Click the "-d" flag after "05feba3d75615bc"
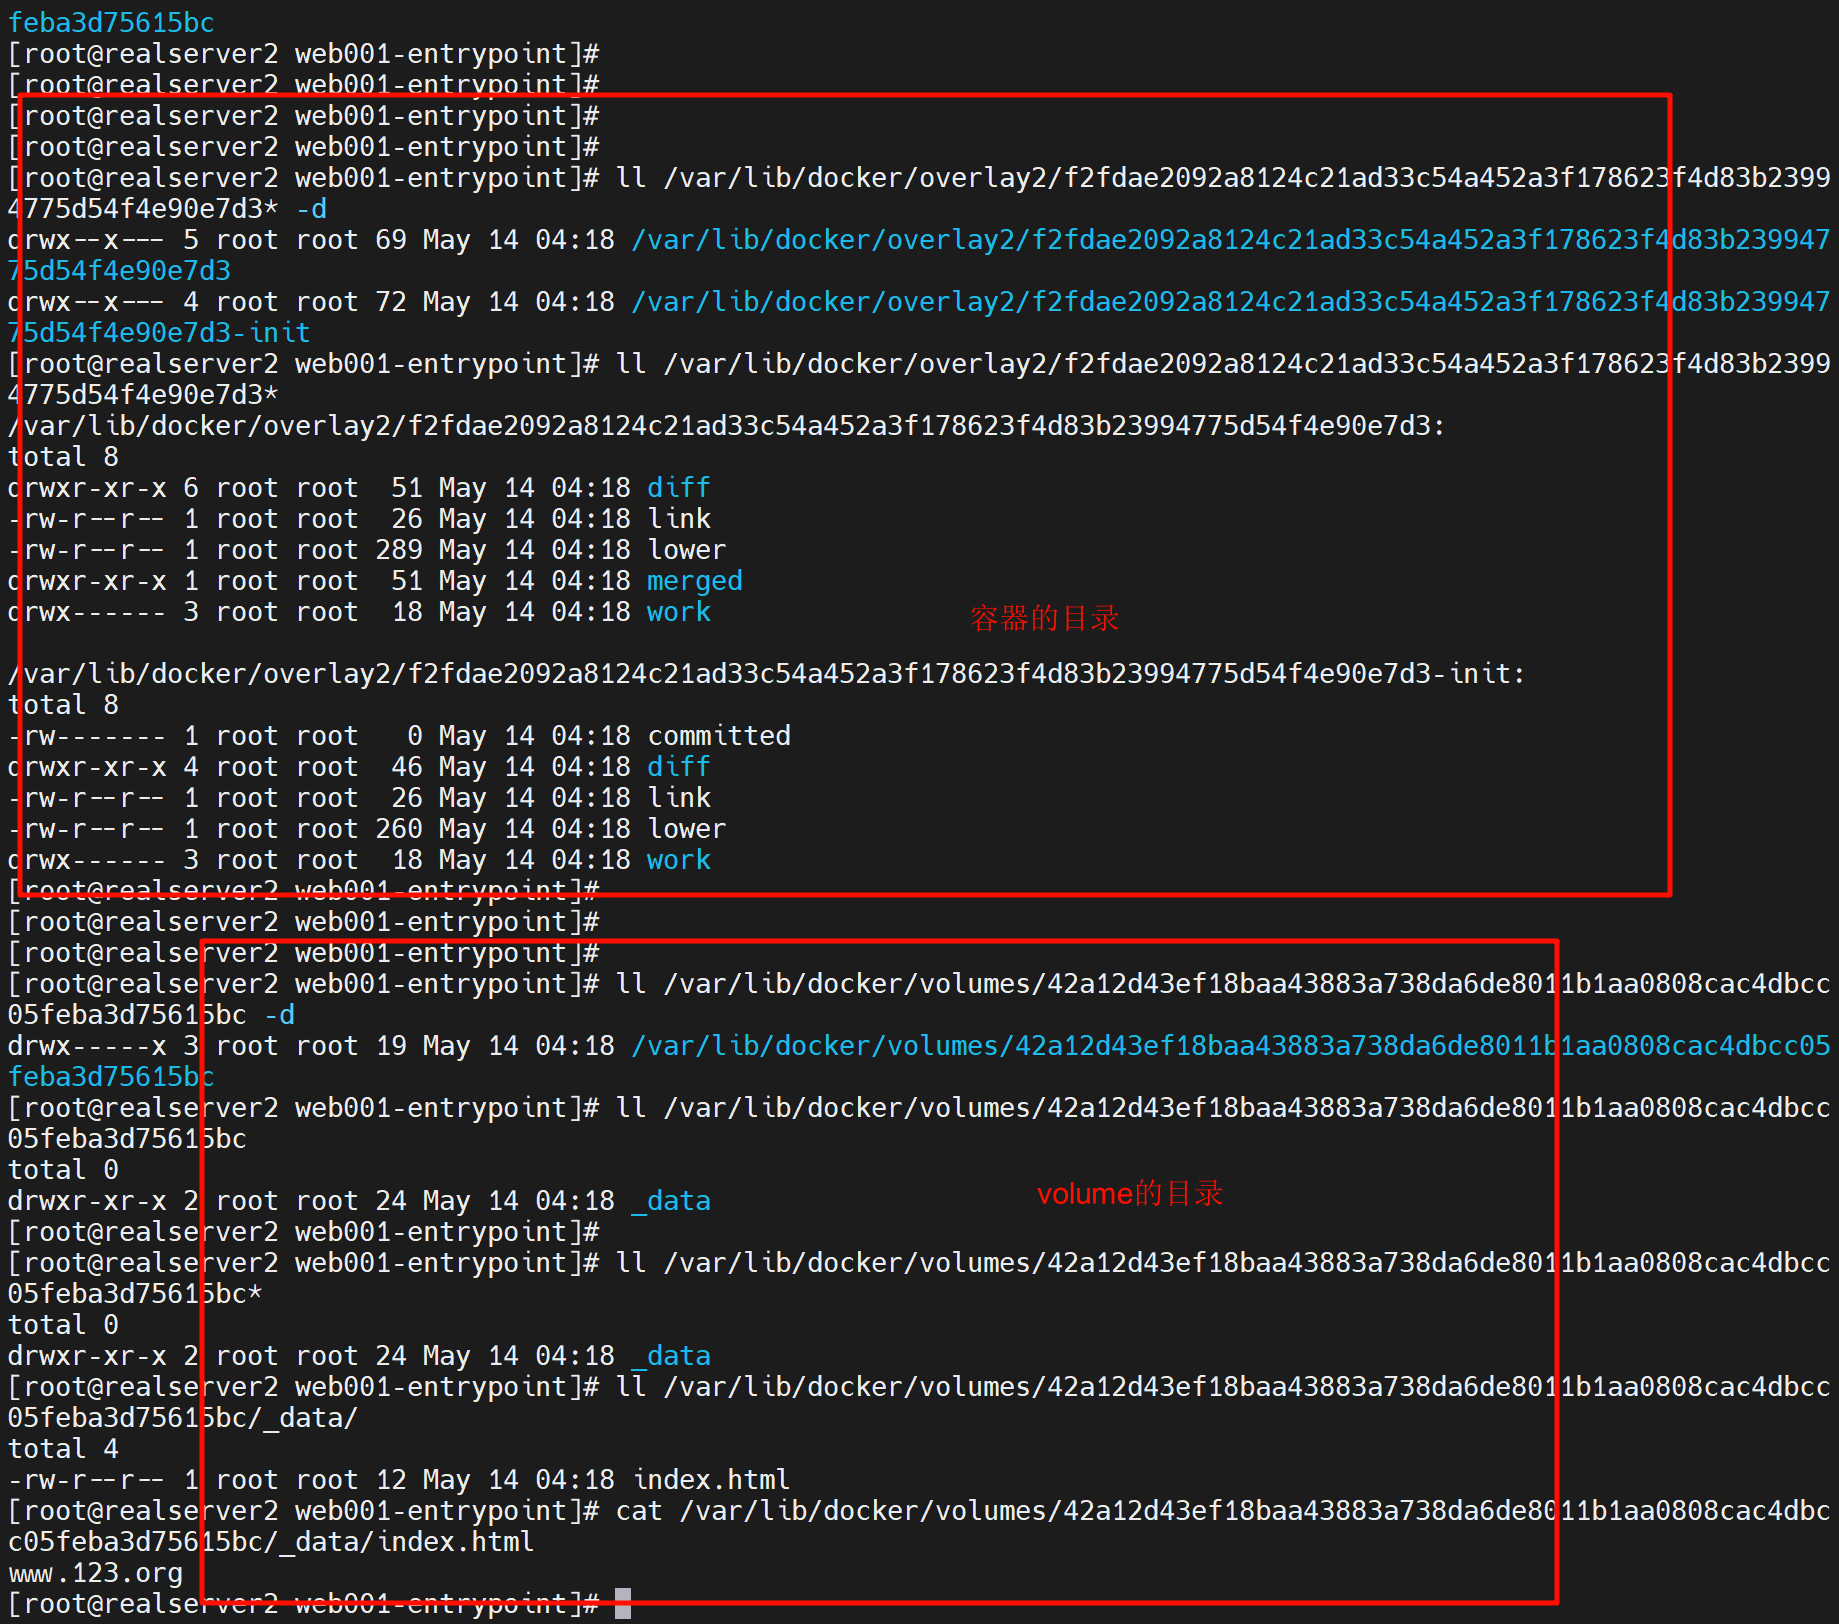Screen dimensions: 1839x1624 tap(279, 1015)
